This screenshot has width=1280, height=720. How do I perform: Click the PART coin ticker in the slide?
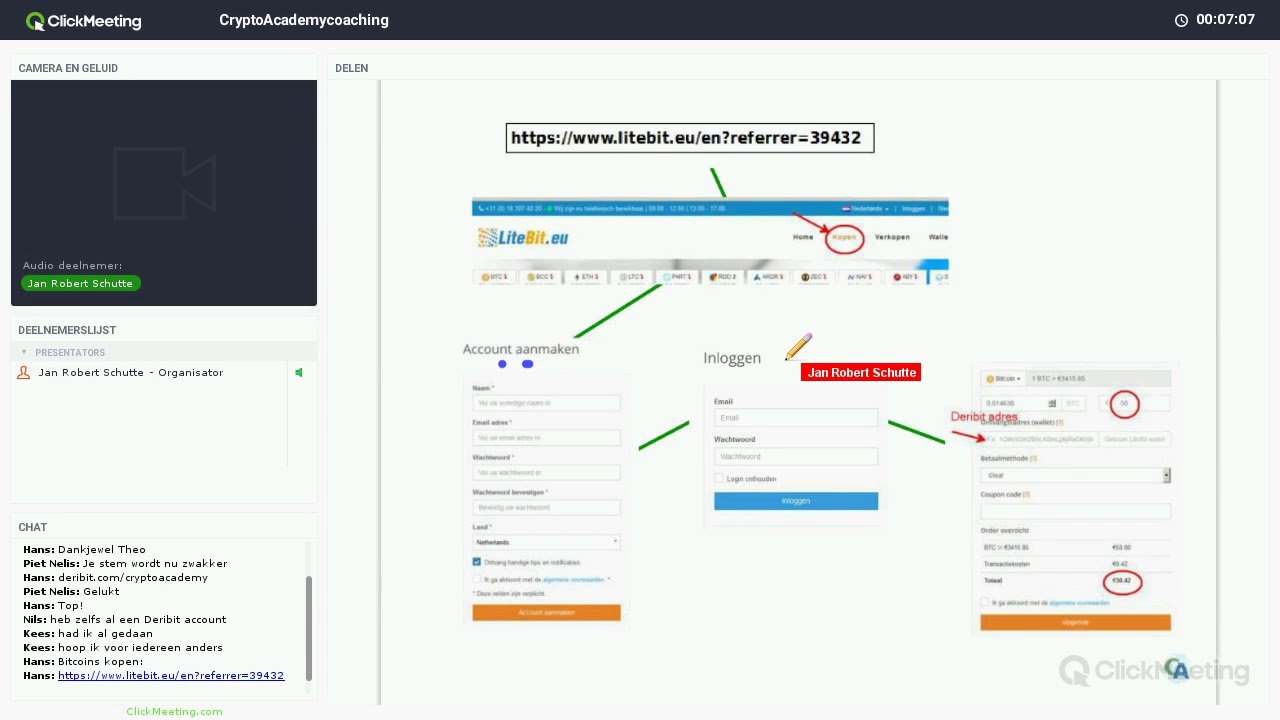678,277
